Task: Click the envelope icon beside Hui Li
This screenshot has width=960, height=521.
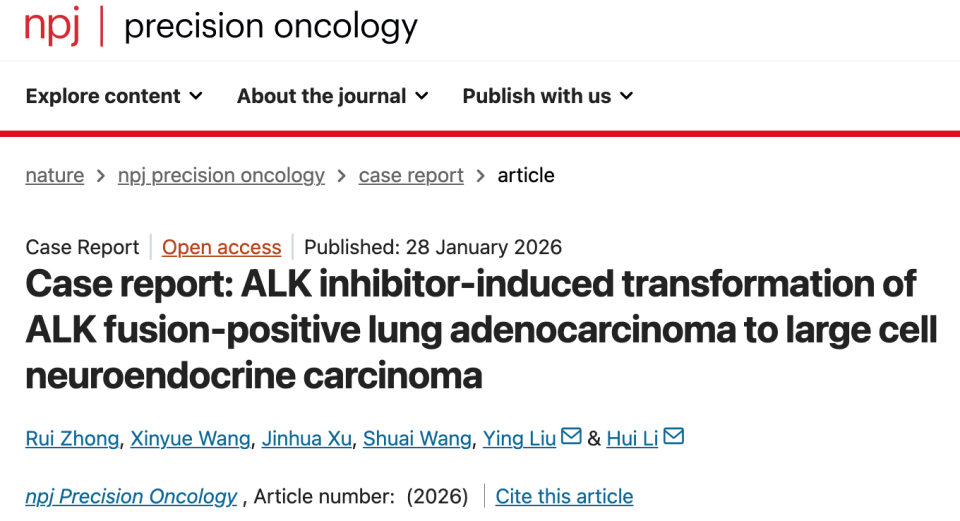Action: (x=673, y=437)
